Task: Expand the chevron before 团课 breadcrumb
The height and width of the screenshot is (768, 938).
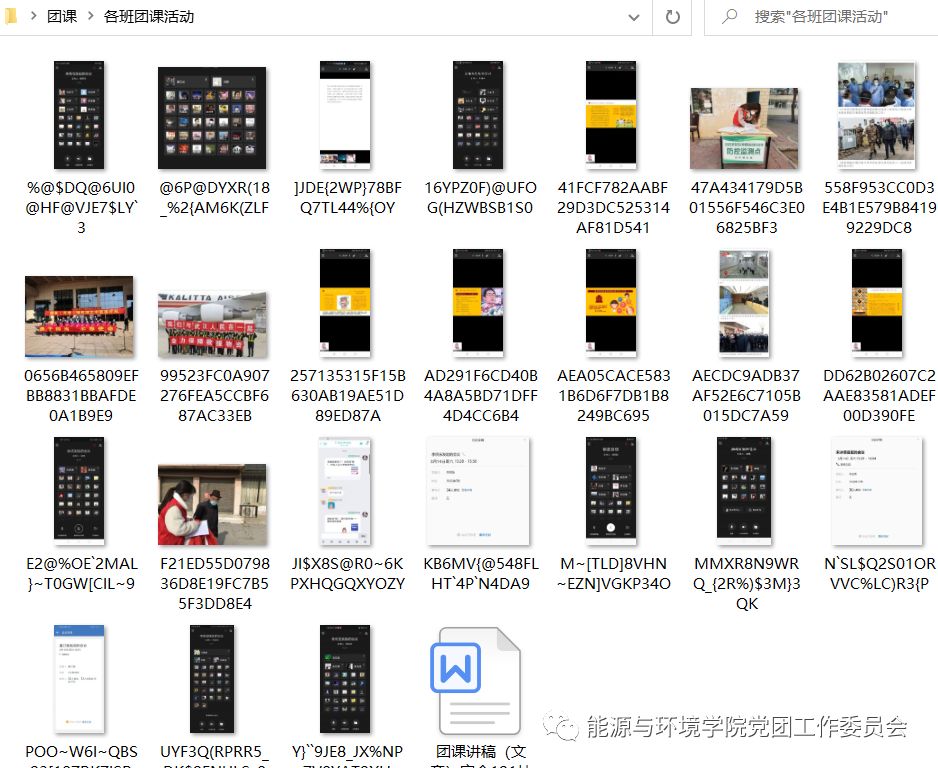Action: click(33, 17)
